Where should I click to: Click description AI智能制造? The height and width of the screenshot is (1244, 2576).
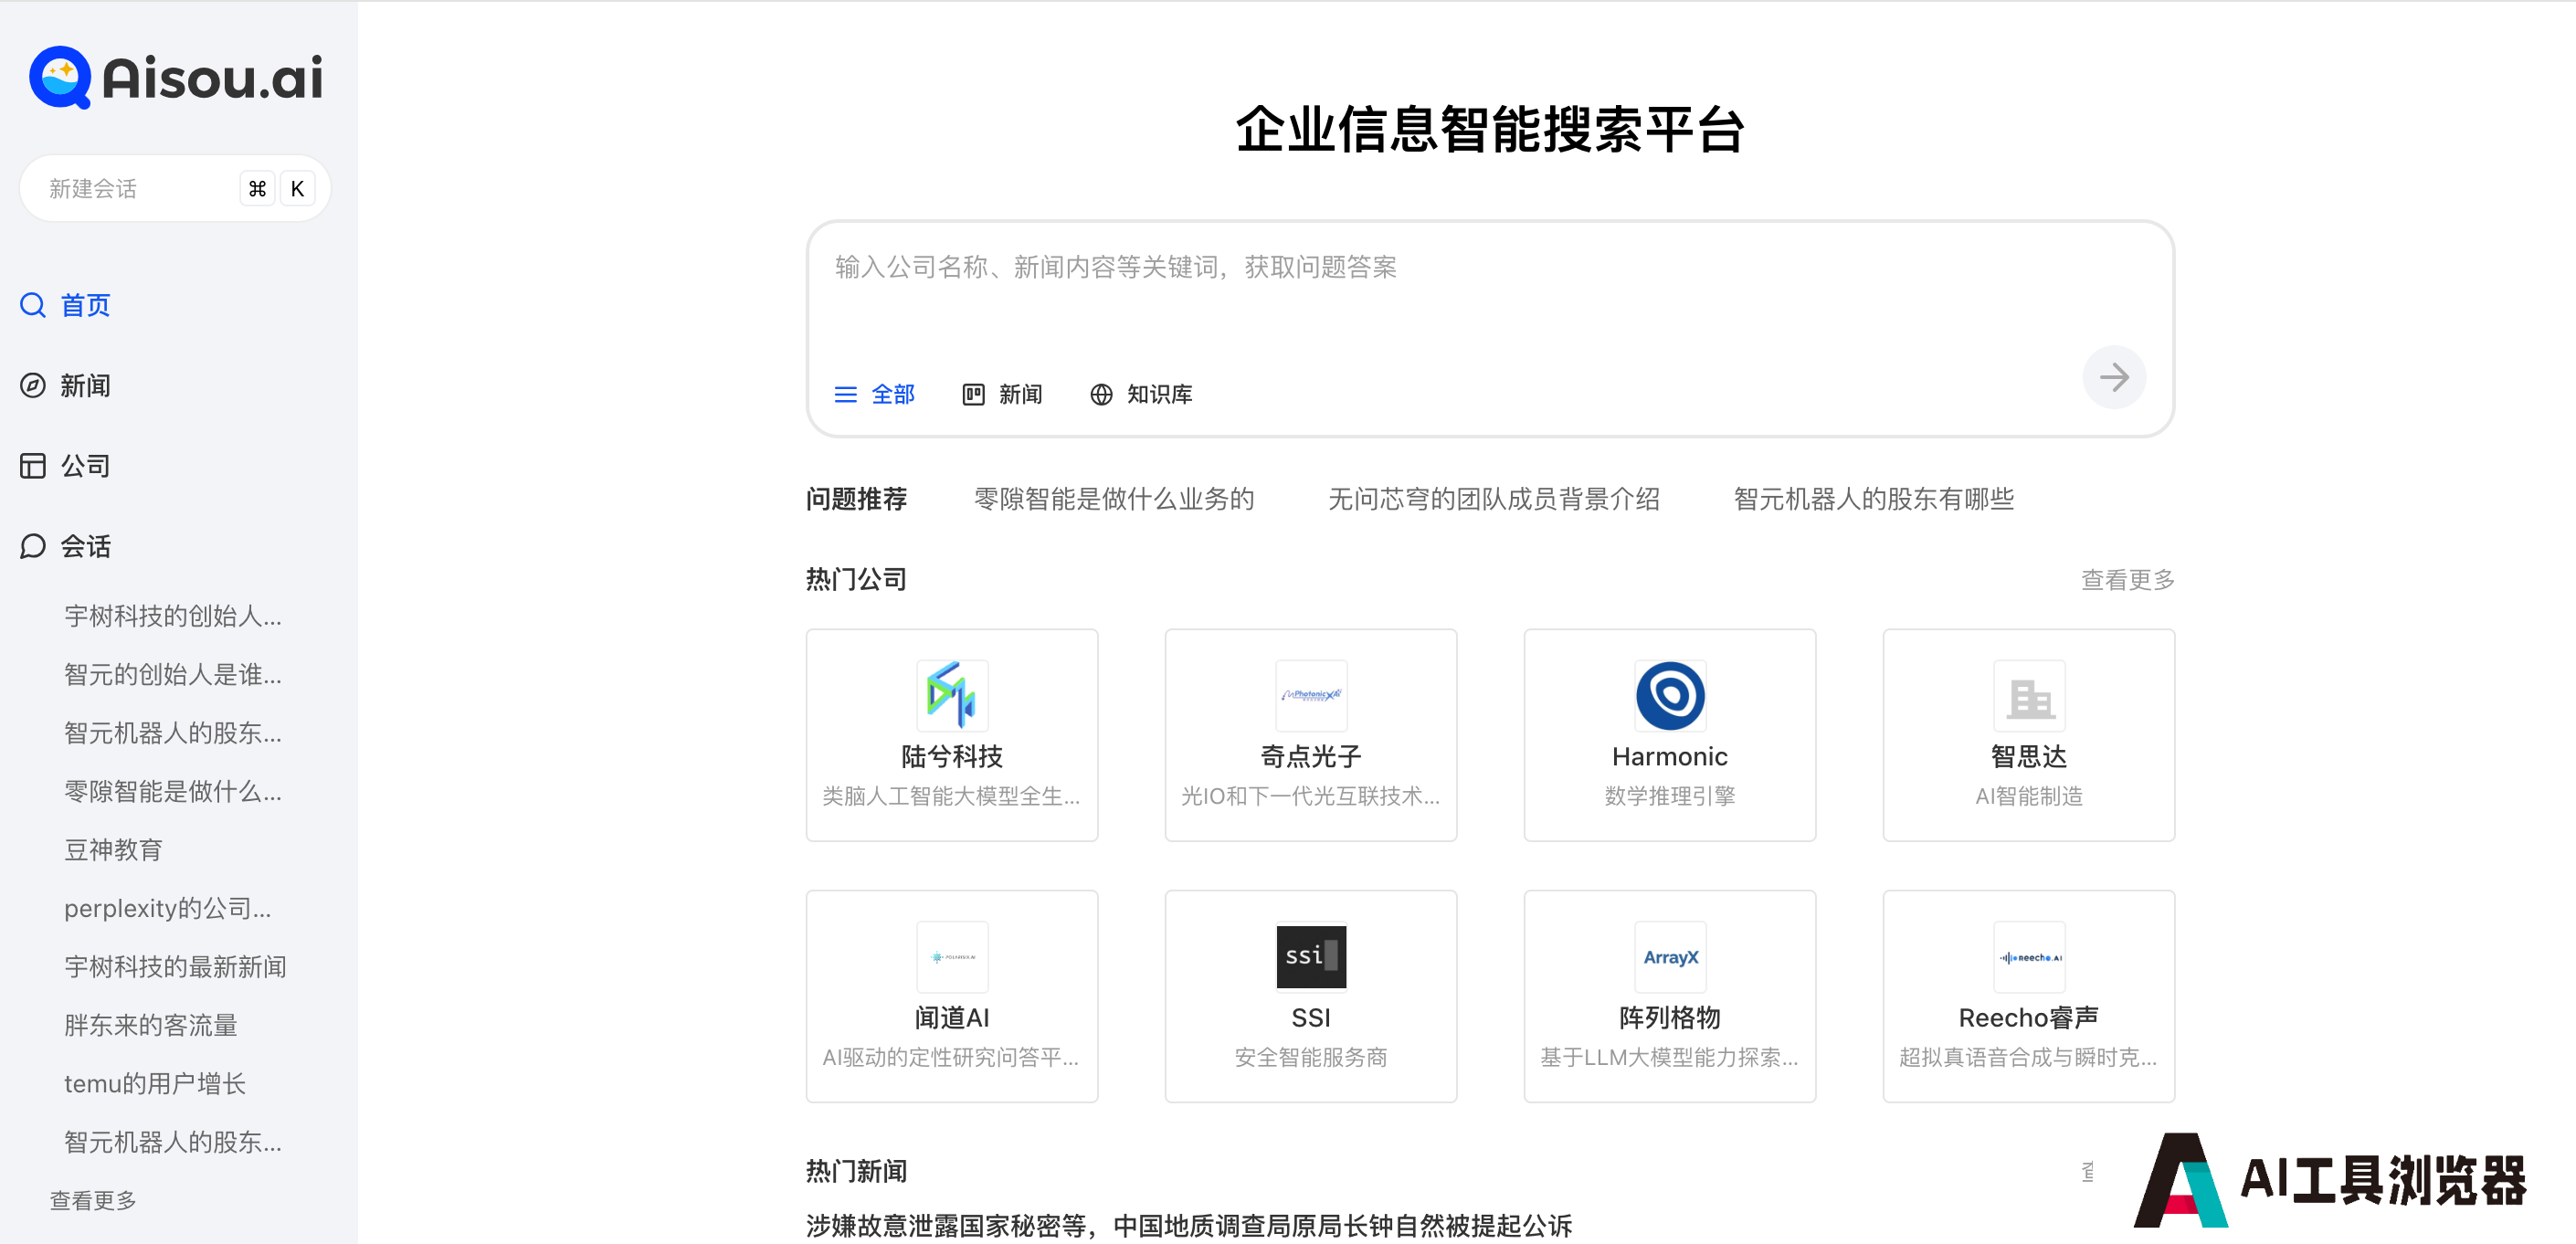point(2029,796)
